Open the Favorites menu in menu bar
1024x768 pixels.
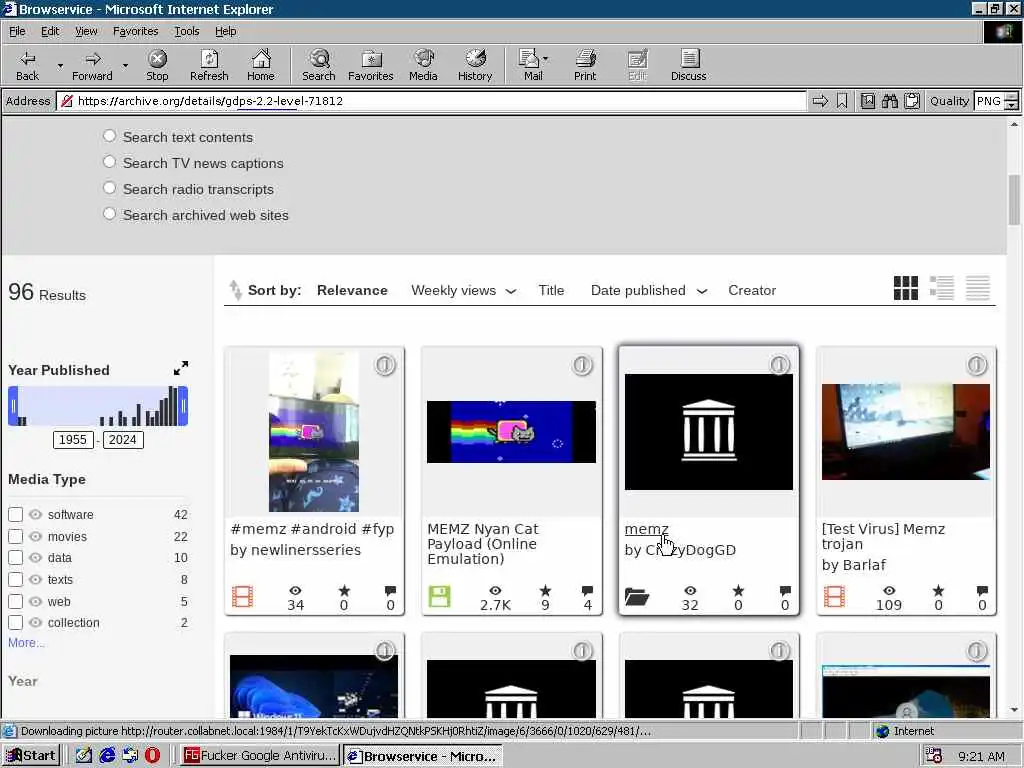[135, 31]
